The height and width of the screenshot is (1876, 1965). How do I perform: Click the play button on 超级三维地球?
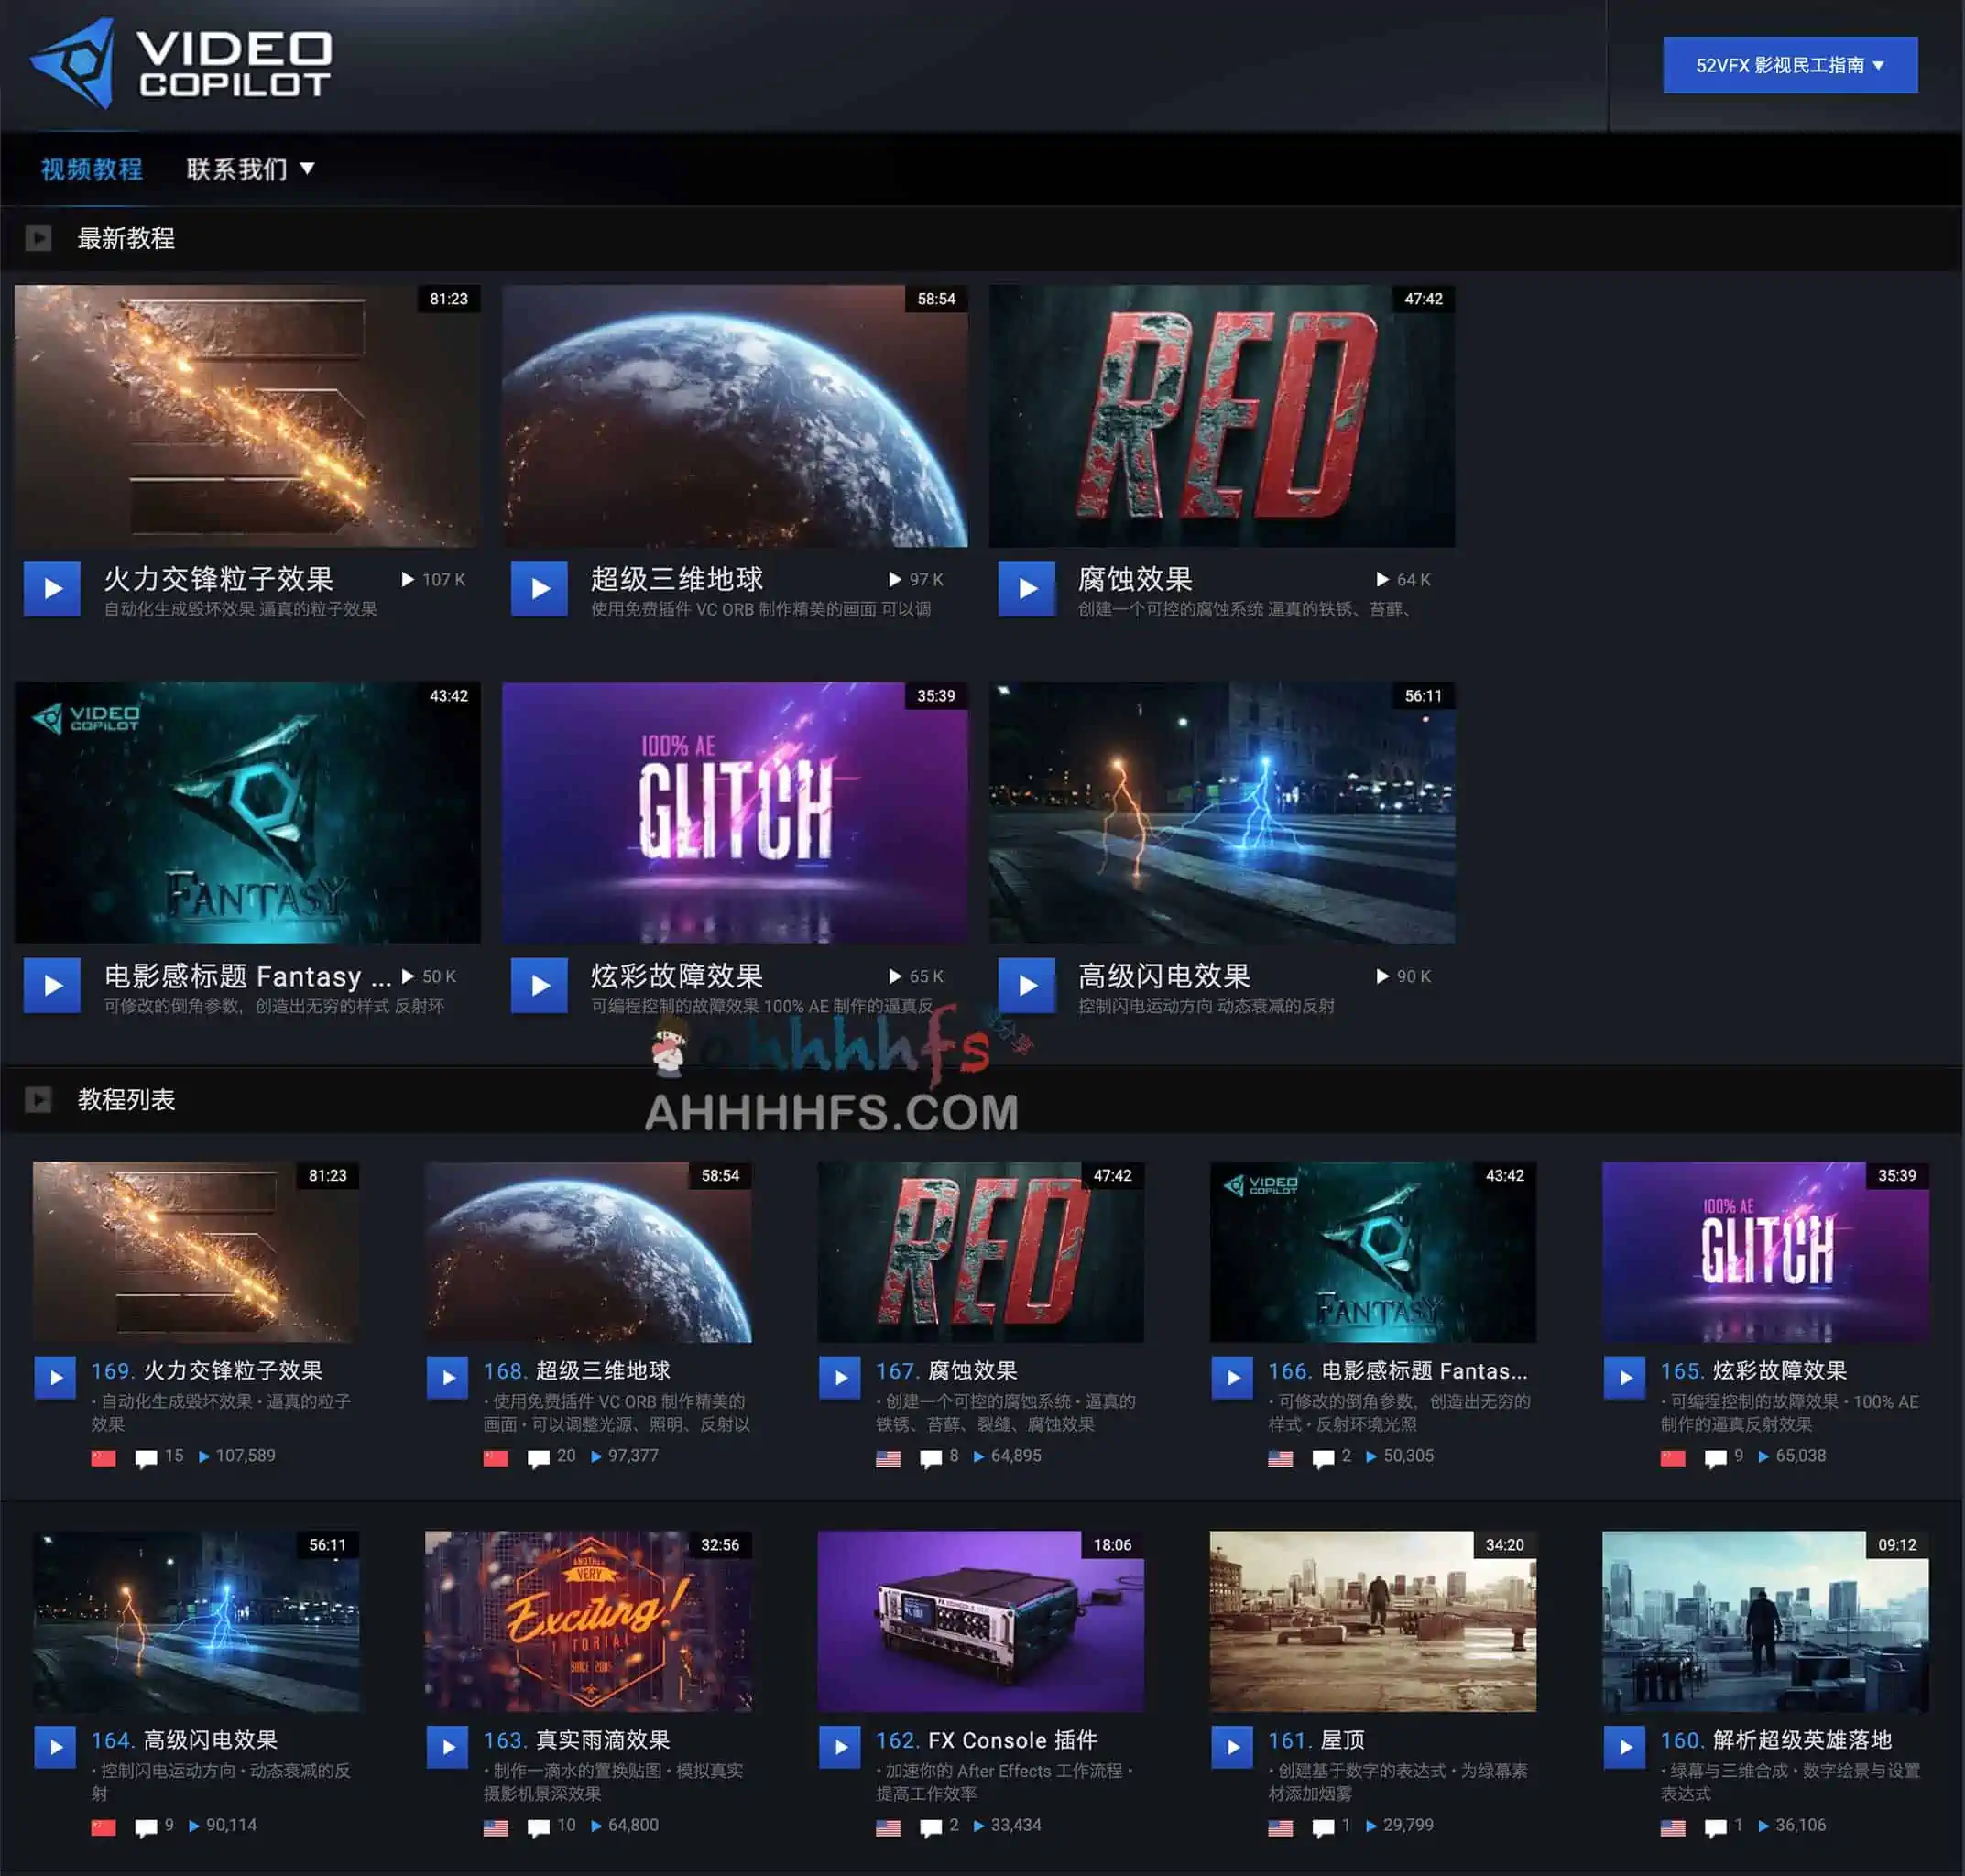pos(540,589)
